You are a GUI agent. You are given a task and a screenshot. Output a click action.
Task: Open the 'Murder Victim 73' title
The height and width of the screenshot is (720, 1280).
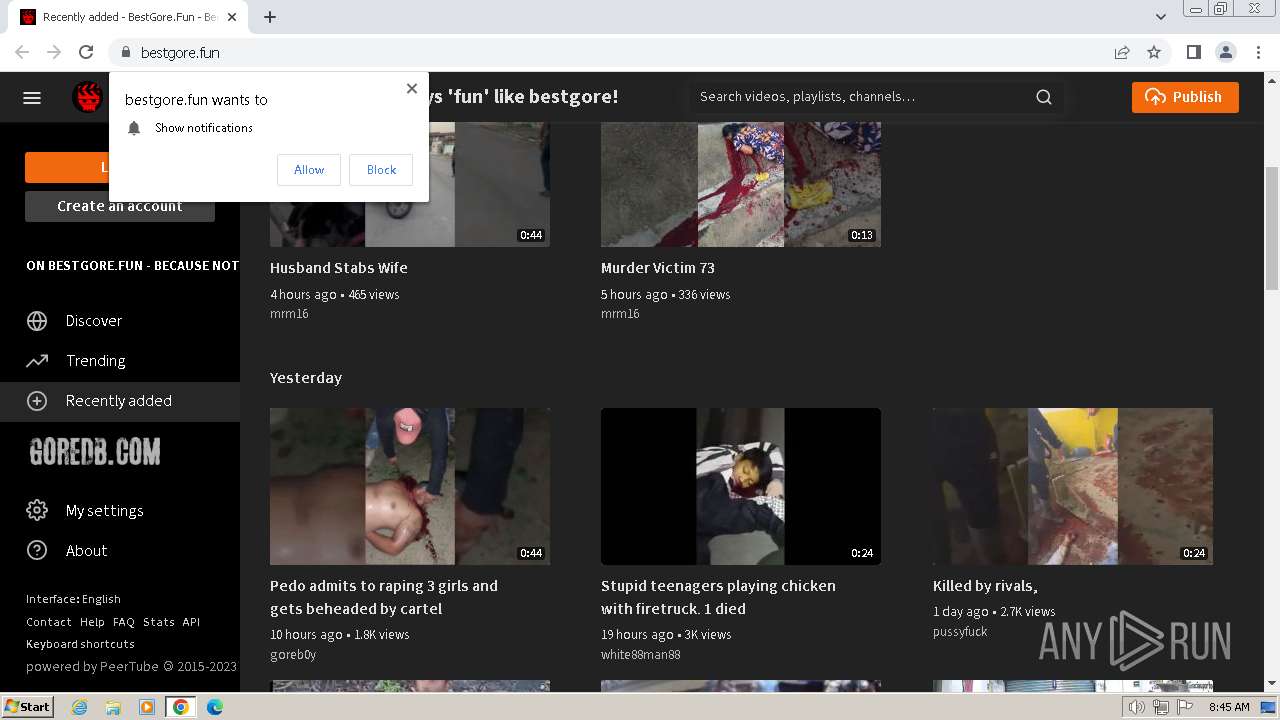[x=658, y=268]
